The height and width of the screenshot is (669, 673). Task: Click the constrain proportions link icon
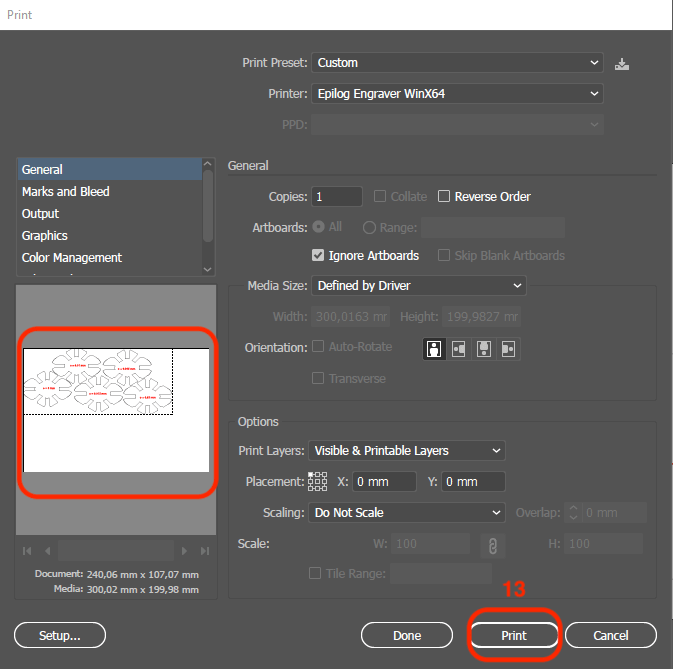point(491,545)
